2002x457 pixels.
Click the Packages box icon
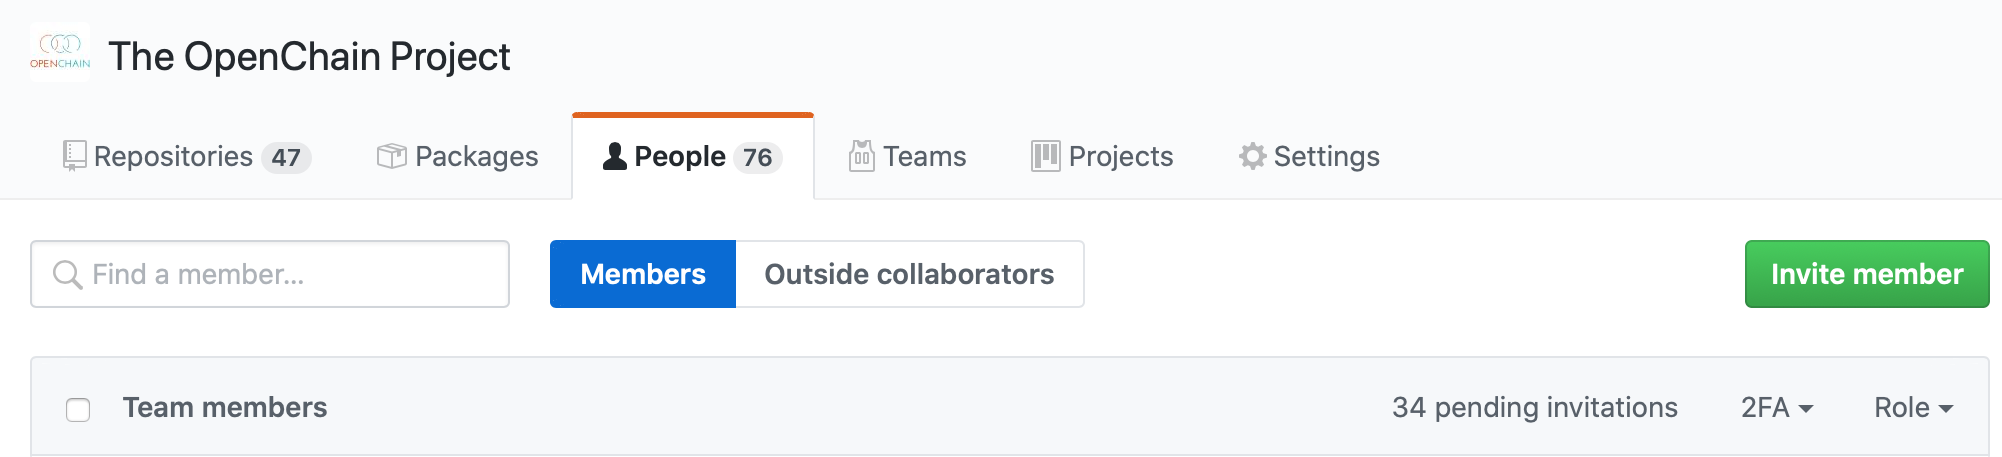[x=391, y=156]
